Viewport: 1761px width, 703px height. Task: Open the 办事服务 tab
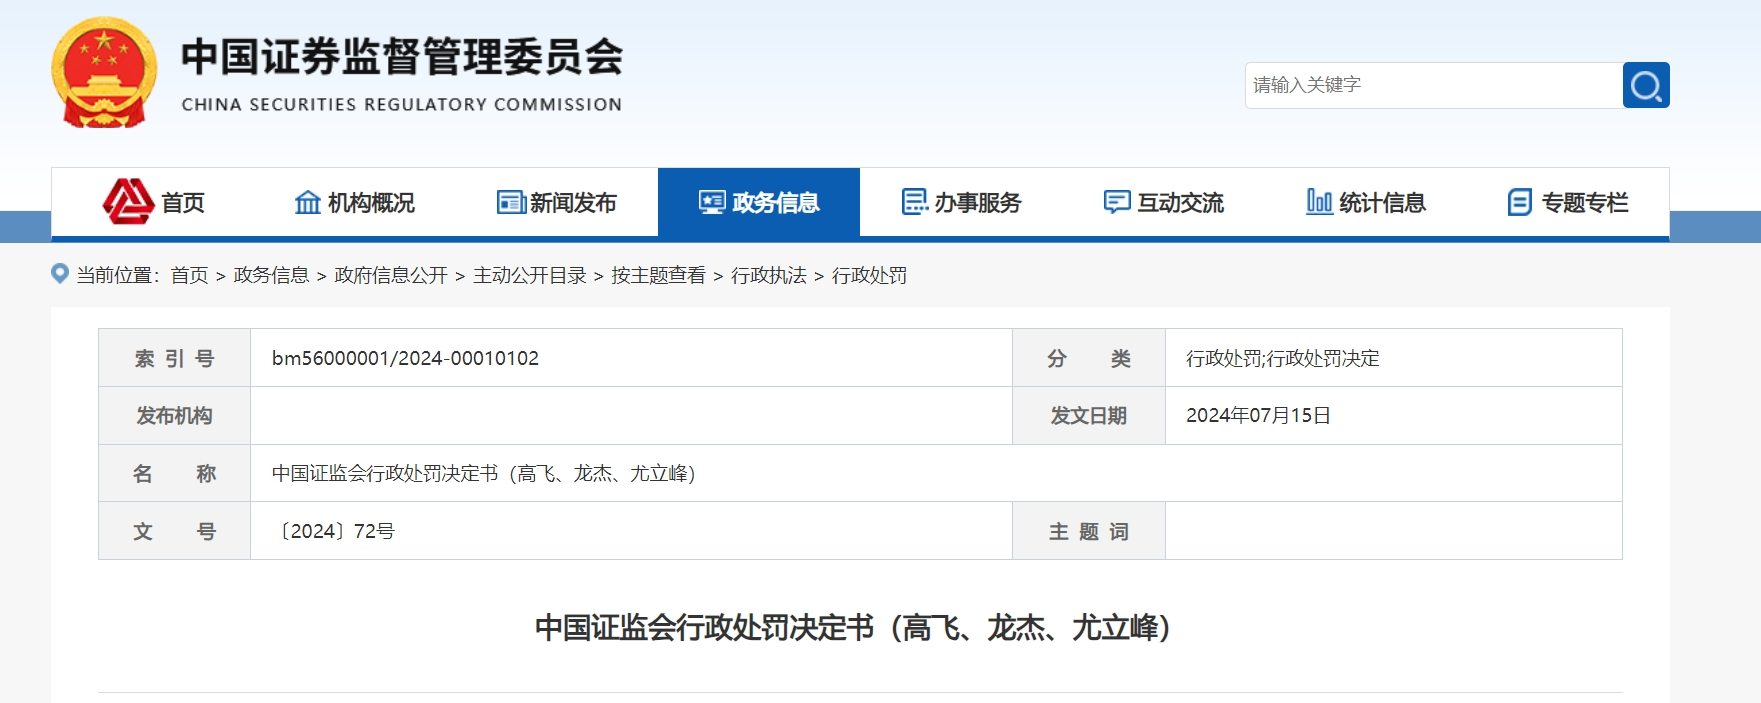pyautogui.click(x=961, y=202)
